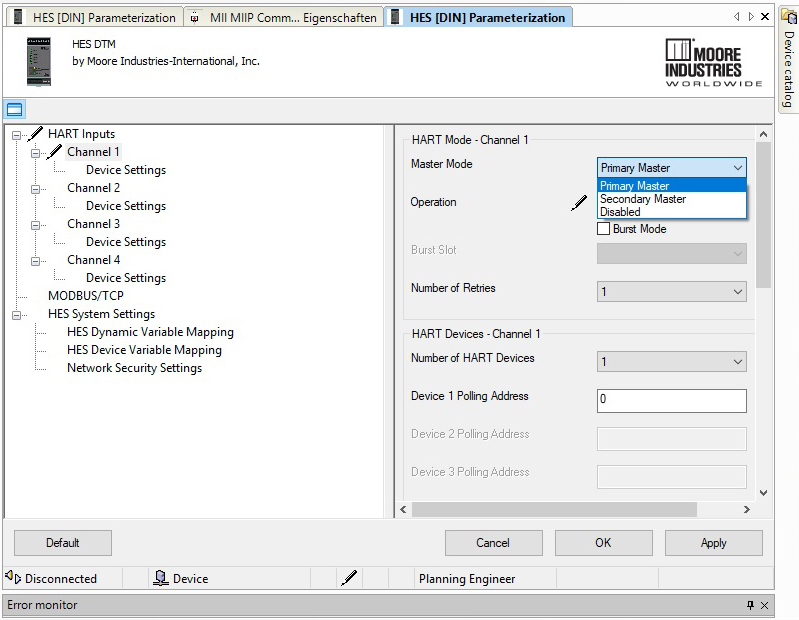The width and height of the screenshot is (799, 620).
Task: Collapse the Channel 1 tree node
Action: click(35, 153)
